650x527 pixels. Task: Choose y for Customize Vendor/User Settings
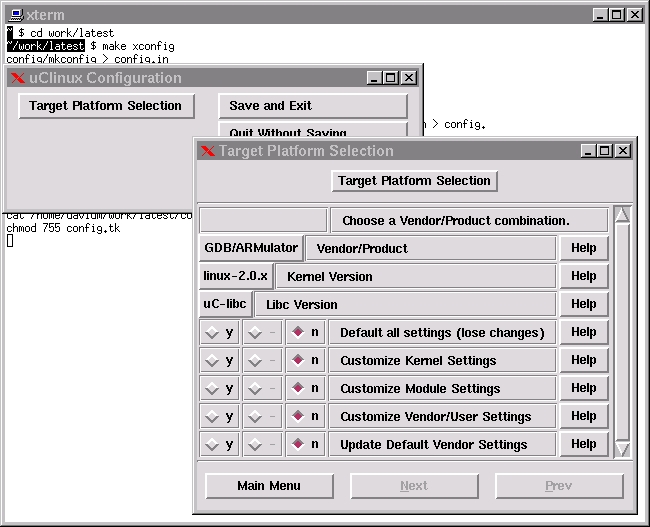220,416
